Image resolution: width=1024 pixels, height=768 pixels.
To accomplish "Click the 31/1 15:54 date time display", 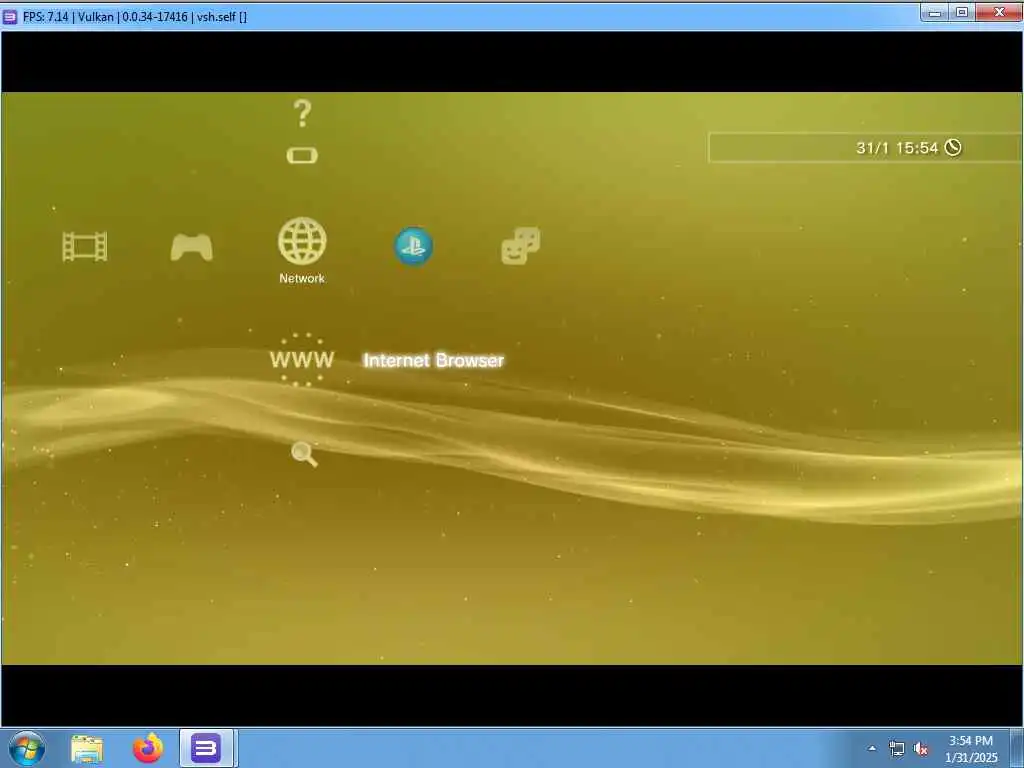I will click(x=897, y=148).
